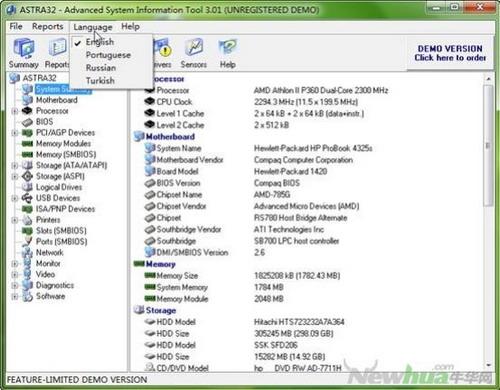
Task: Click the Storage (ASPI) icon
Action: [x=27, y=176]
